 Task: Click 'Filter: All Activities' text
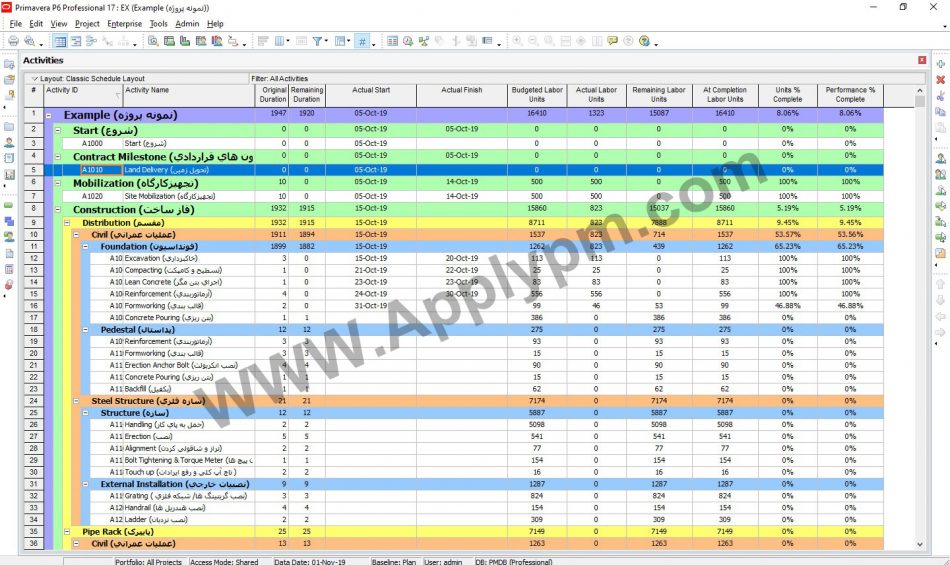279,79
